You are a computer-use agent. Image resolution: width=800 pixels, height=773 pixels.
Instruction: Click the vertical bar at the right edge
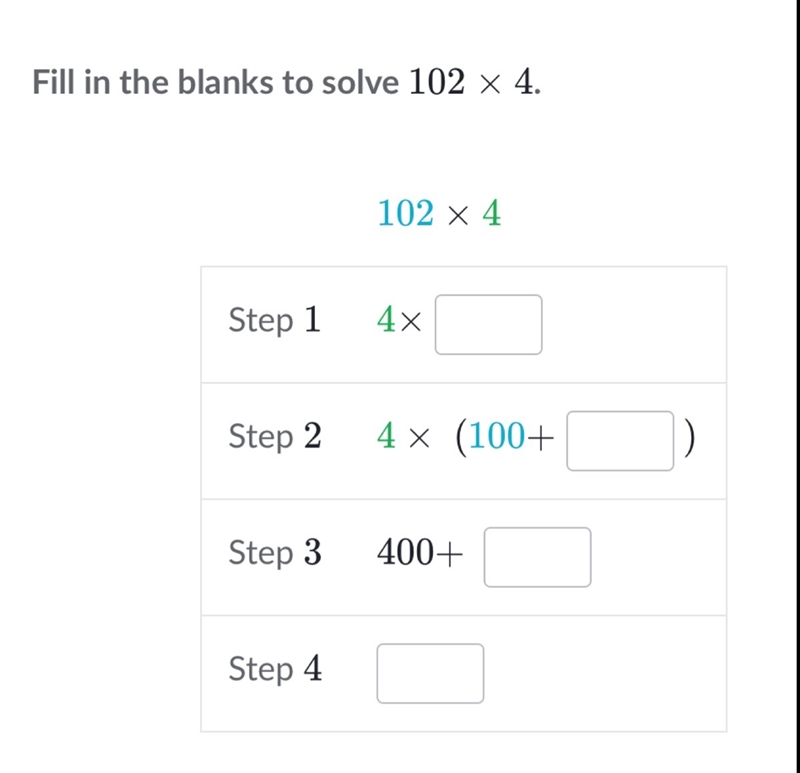point(797,386)
